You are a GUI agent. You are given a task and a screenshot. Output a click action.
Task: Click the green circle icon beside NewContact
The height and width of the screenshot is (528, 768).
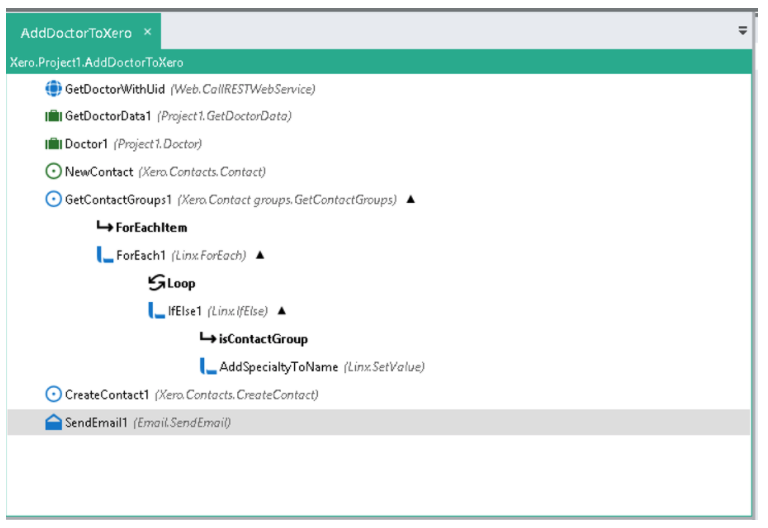tap(53, 171)
